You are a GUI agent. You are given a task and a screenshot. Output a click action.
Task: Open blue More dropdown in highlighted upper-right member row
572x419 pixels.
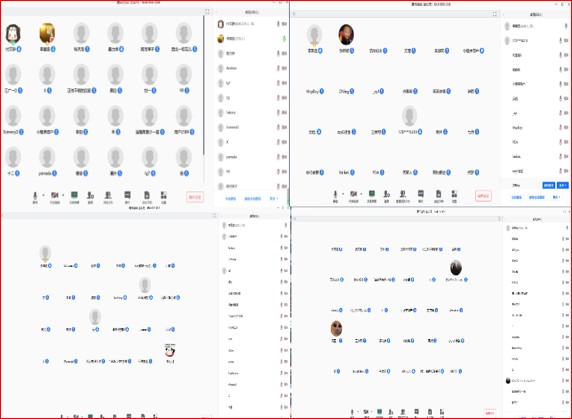tap(563, 185)
